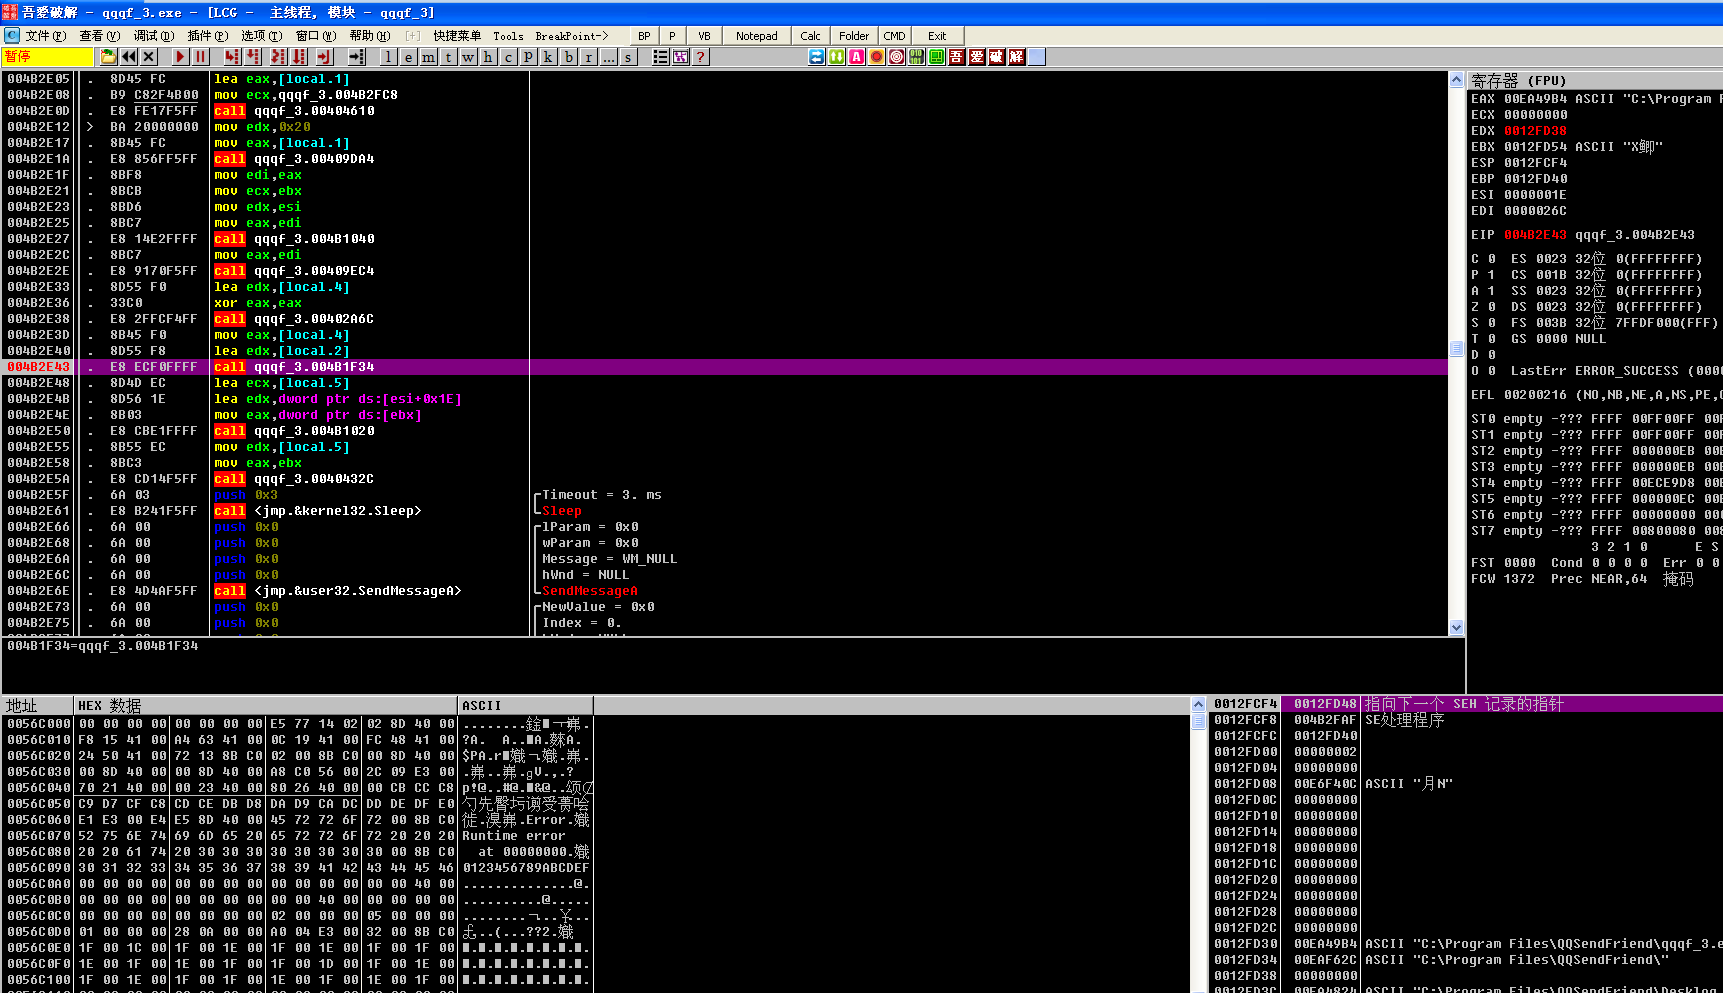Open Handles 'h' button
The height and width of the screenshot is (993, 1723).
coord(488,57)
